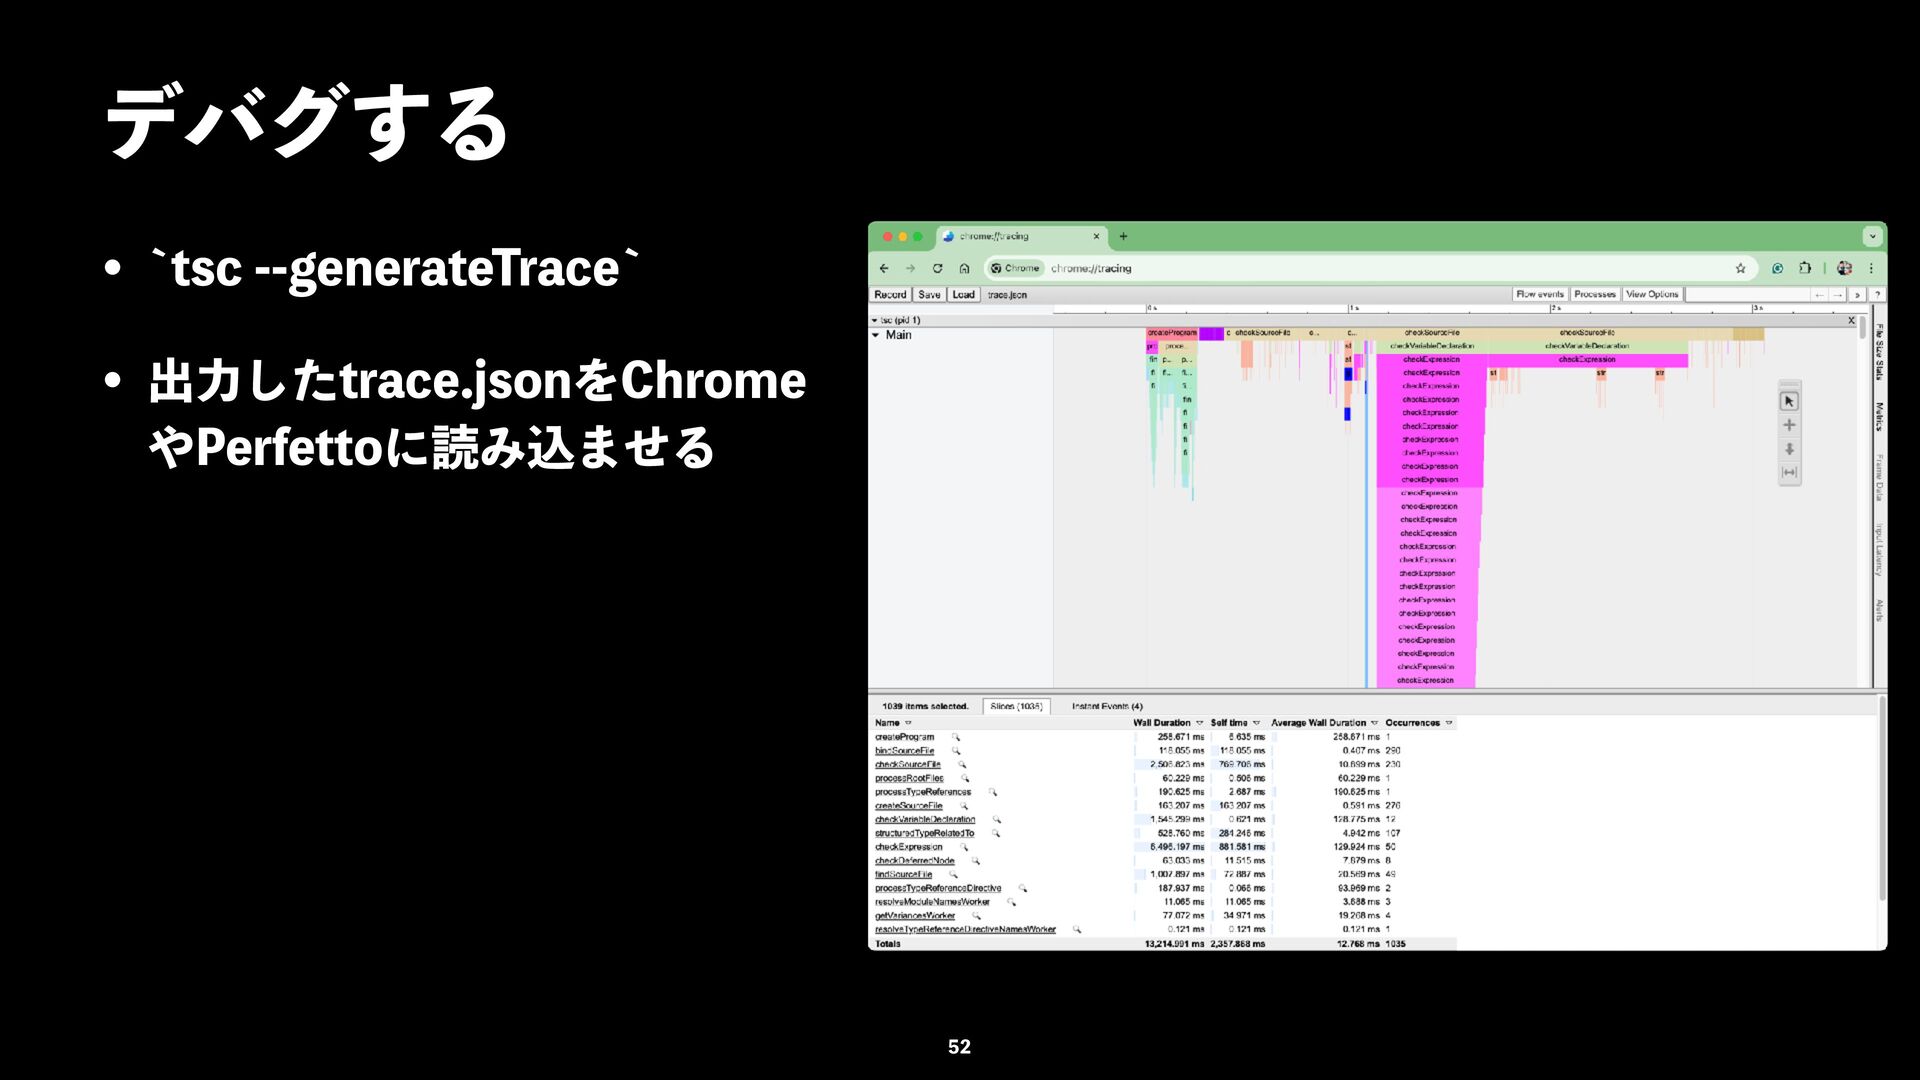Viewport: 1920px width, 1080px height.
Task: Collapse the Main thread track
Action: tap(875, 335)
